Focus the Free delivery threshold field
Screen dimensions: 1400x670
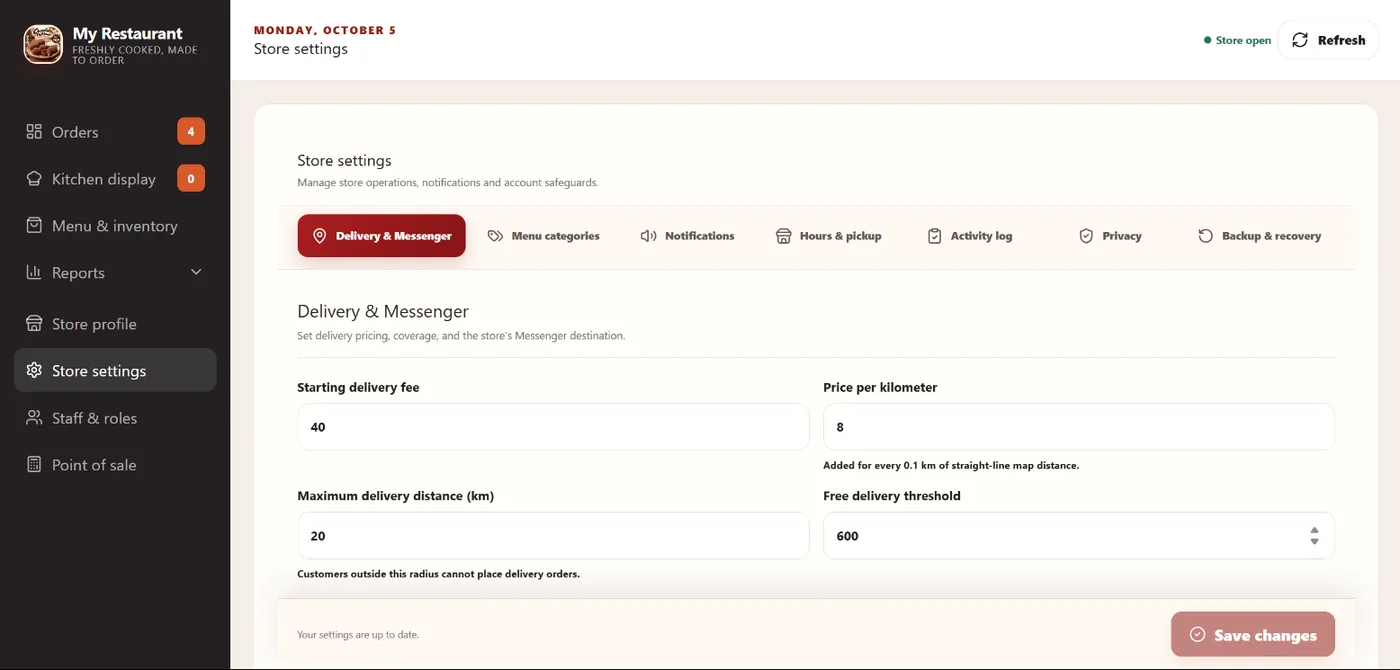coord(1079,536)
